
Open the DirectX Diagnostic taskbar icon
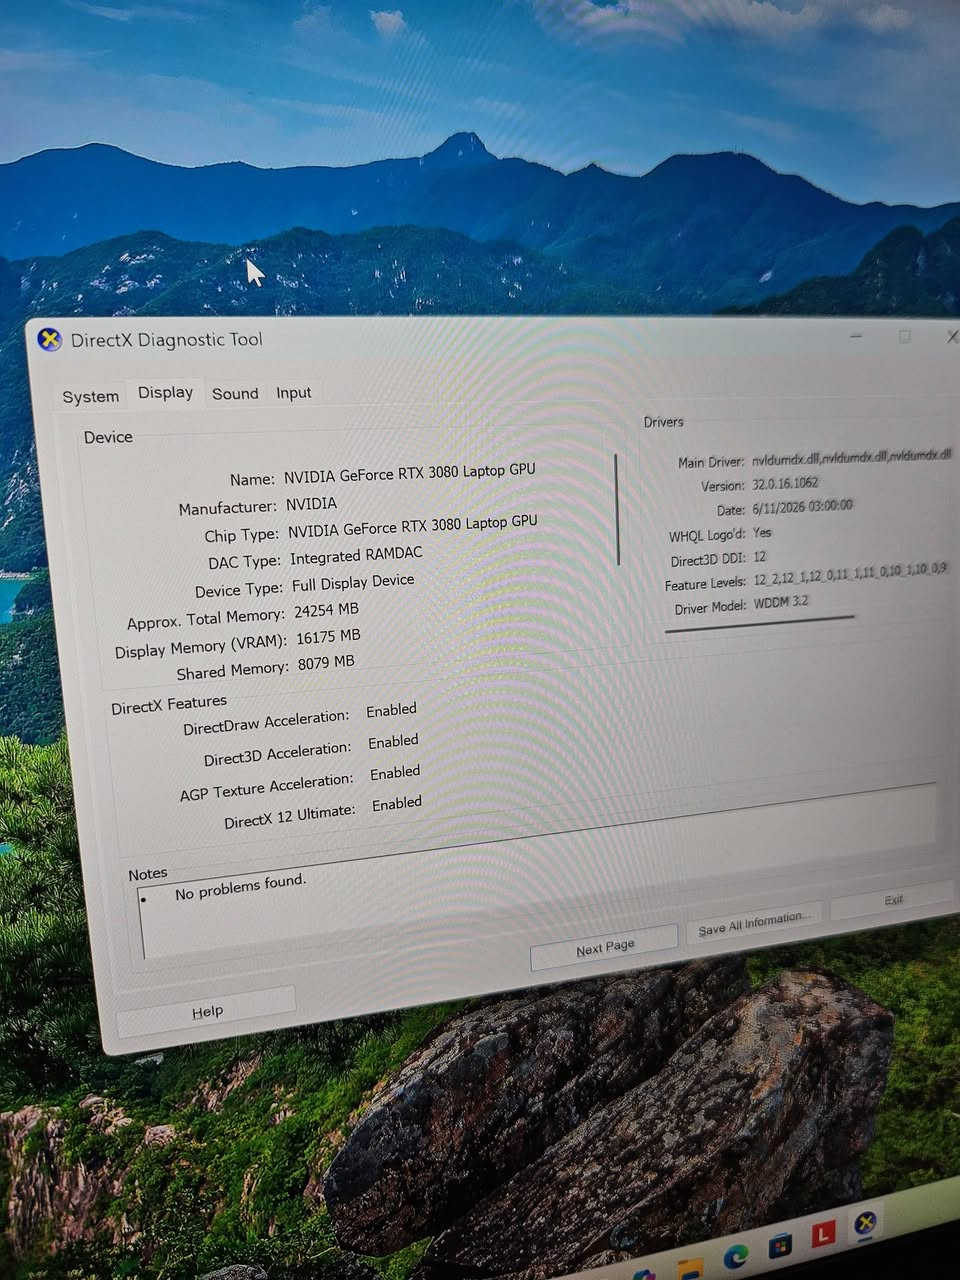[x=867, y=1224]
